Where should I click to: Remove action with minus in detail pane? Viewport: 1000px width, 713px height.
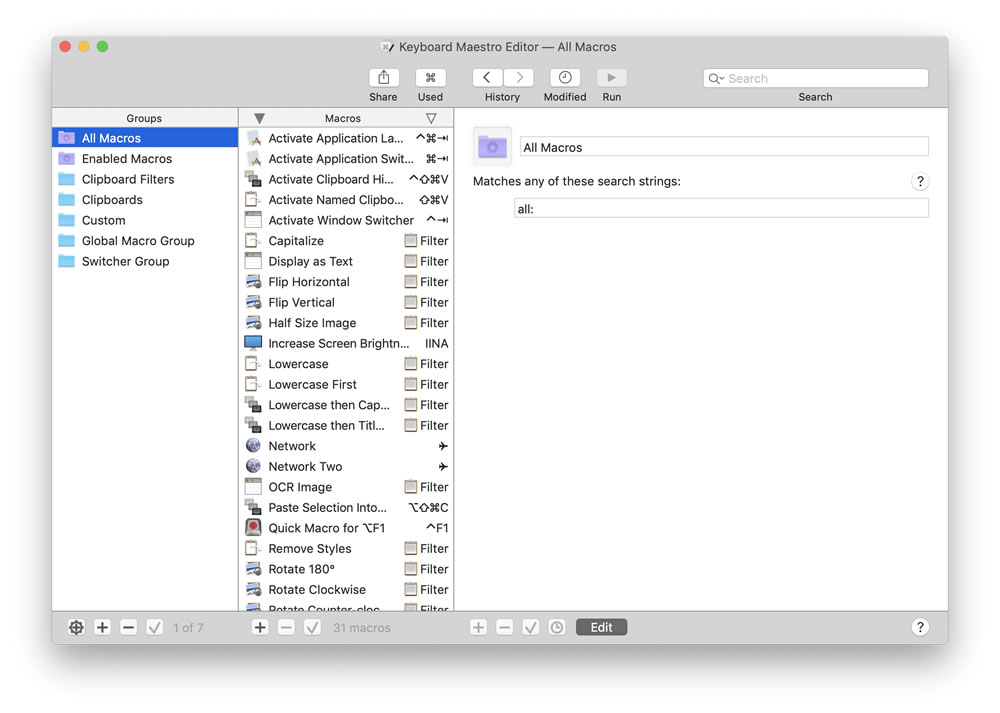click(504, 628)
